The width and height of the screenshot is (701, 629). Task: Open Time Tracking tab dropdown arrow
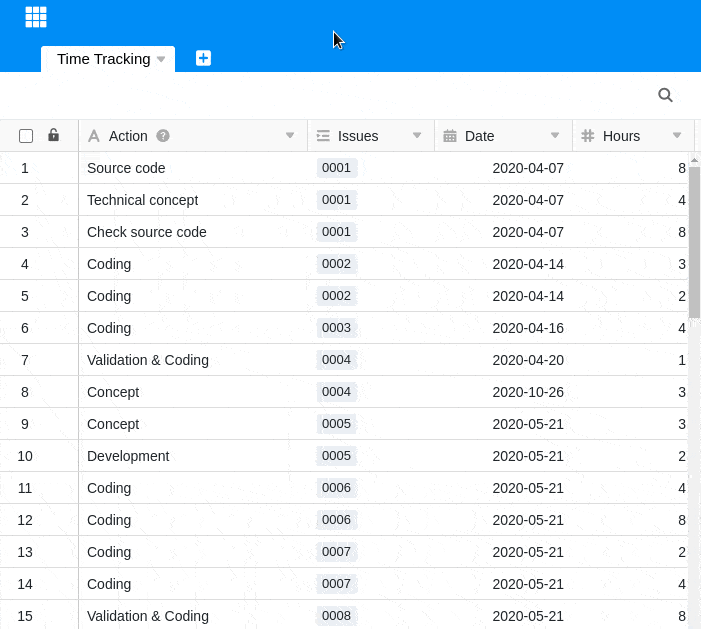pyautogui.click(x=161, y=59)
